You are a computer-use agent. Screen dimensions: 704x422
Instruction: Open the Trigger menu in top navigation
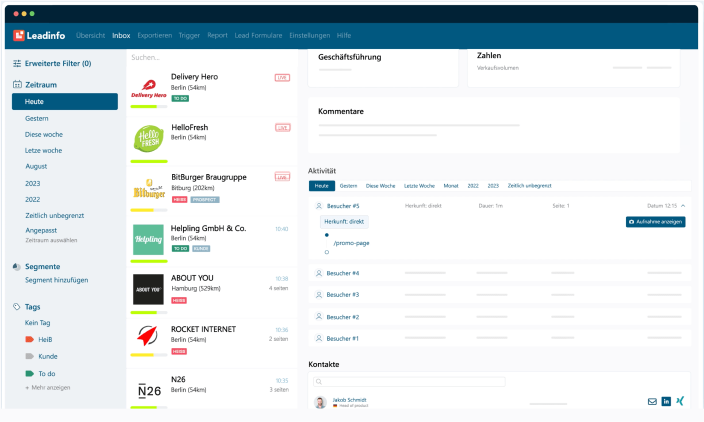tap(189, 35)
